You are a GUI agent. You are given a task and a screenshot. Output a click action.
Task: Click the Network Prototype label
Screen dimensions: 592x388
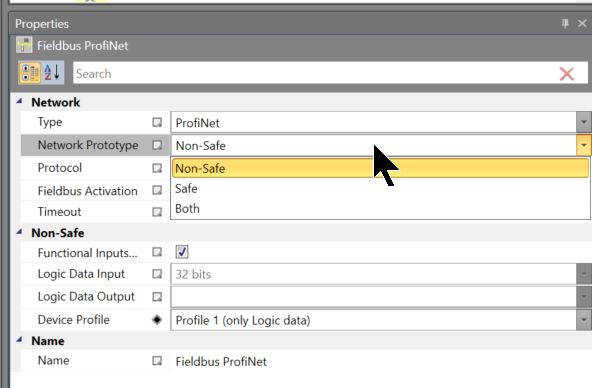(88, 145)
